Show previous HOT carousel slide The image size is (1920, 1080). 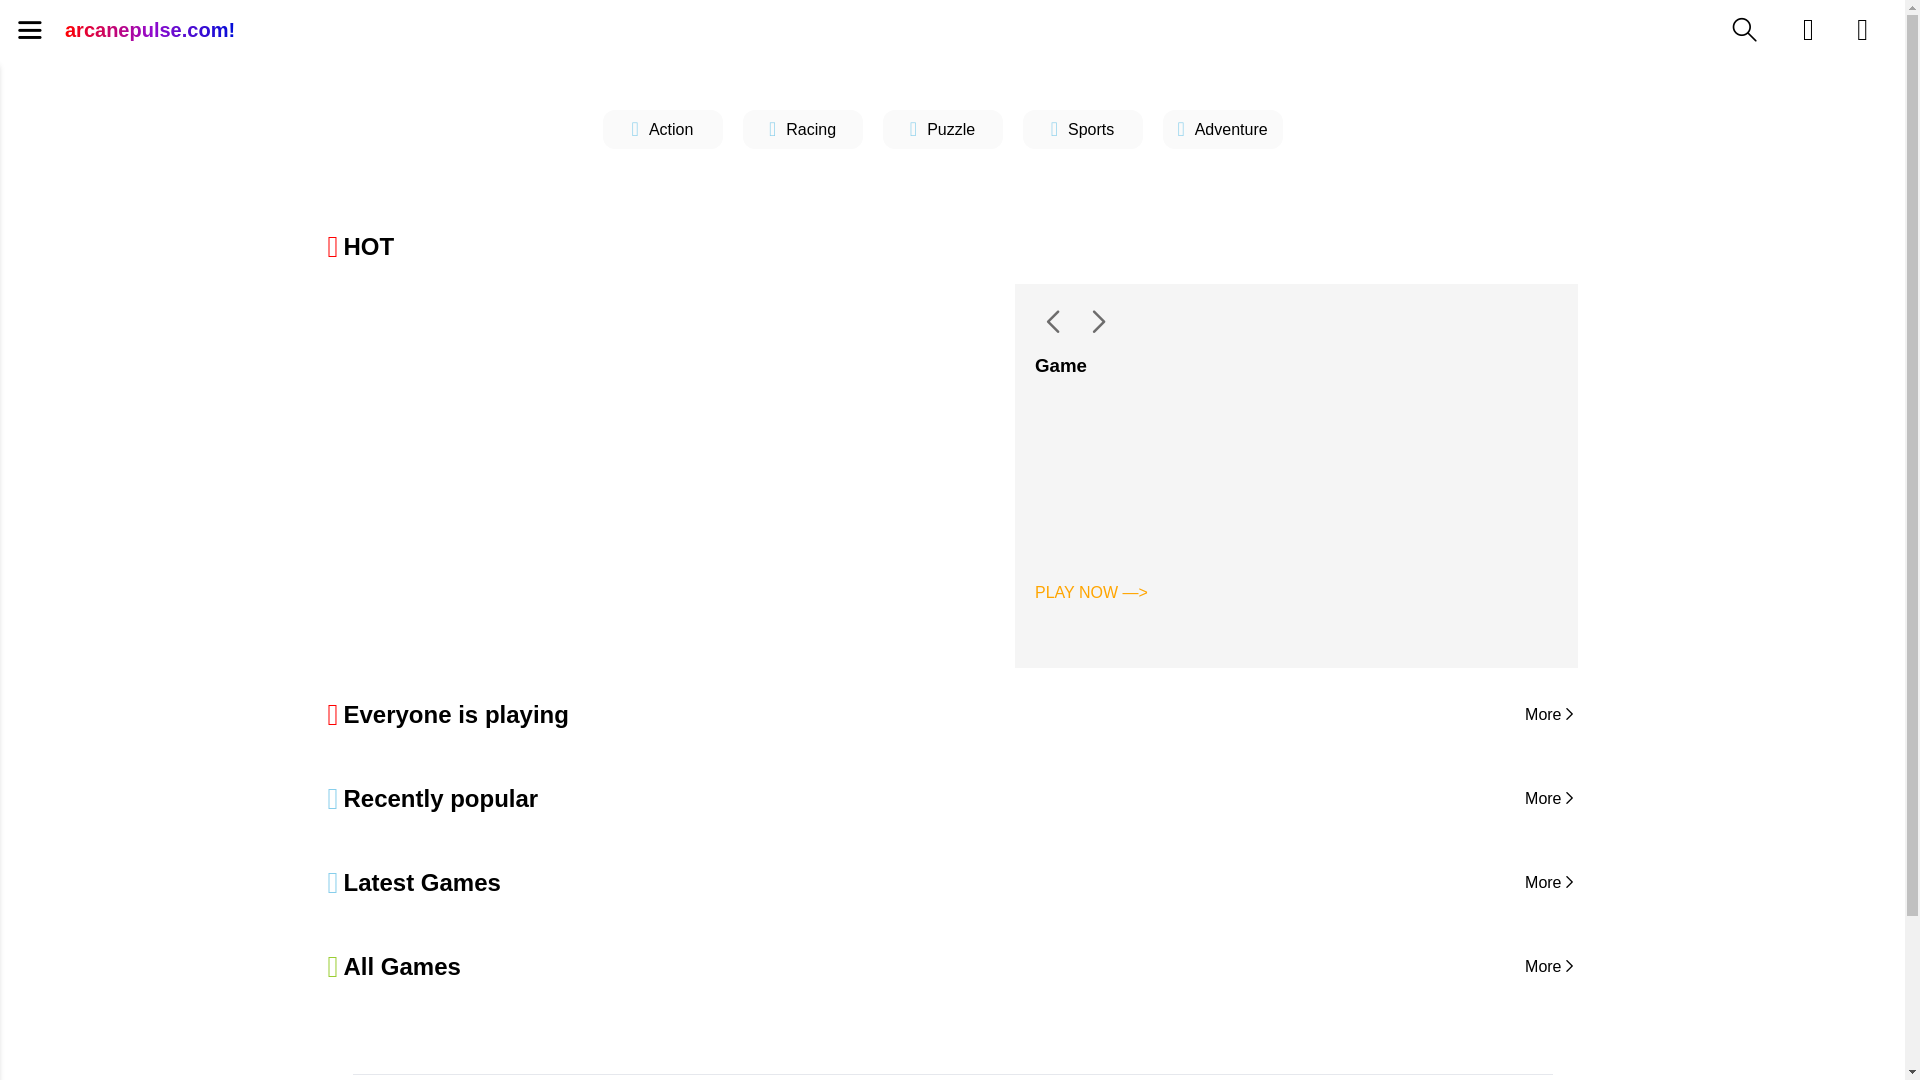[1053, 321]
